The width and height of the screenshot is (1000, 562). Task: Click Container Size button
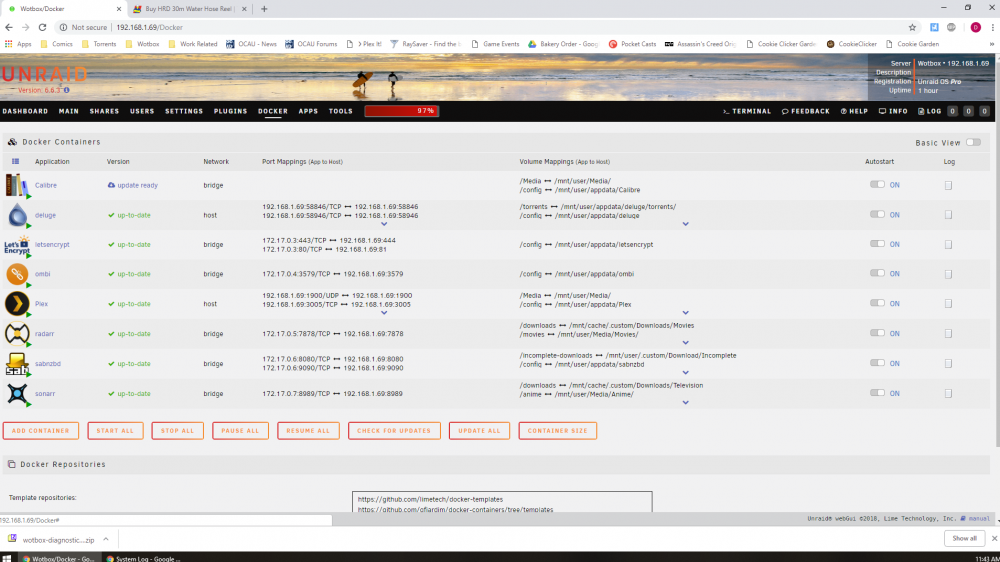(557, 431)
